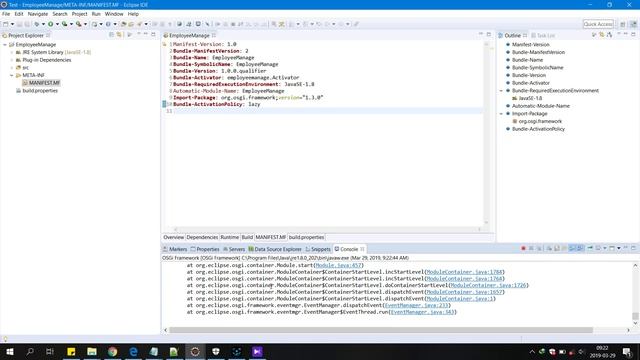Minimize the Console view panel
Image resolution: width=640 pixels, height=360 pixels.
[x=626, y=248]
